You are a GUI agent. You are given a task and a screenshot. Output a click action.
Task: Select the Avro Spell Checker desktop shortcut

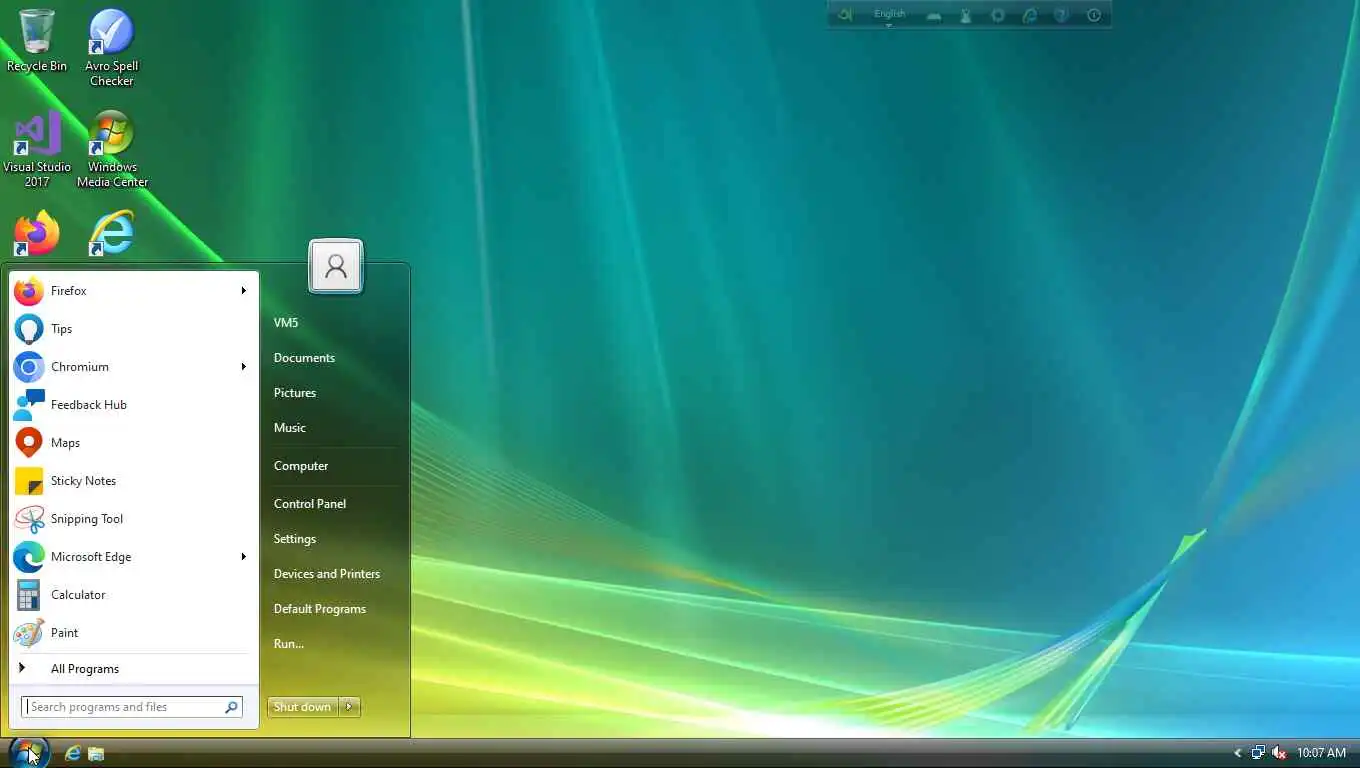coord(112,47)
